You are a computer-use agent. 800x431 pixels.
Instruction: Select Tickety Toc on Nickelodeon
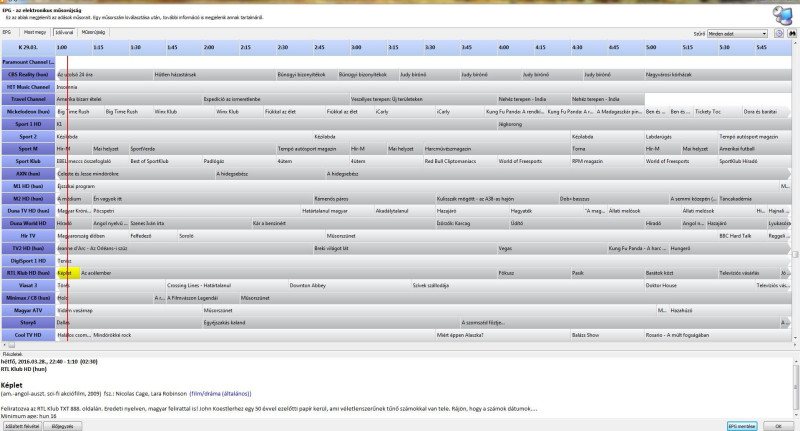(x=717, y=112)
